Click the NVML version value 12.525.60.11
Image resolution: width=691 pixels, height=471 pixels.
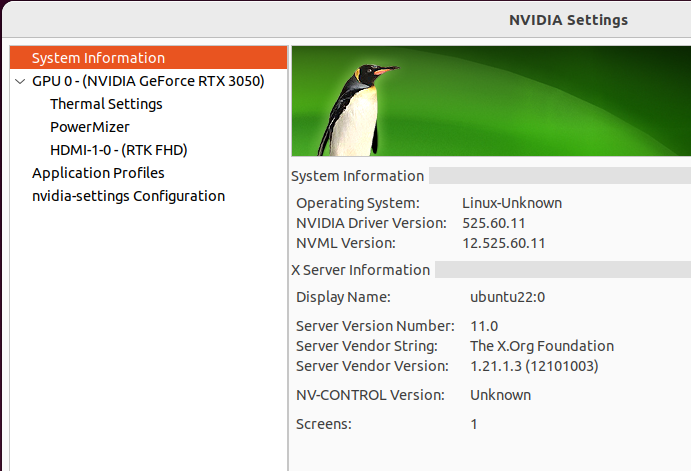(504, 243)
